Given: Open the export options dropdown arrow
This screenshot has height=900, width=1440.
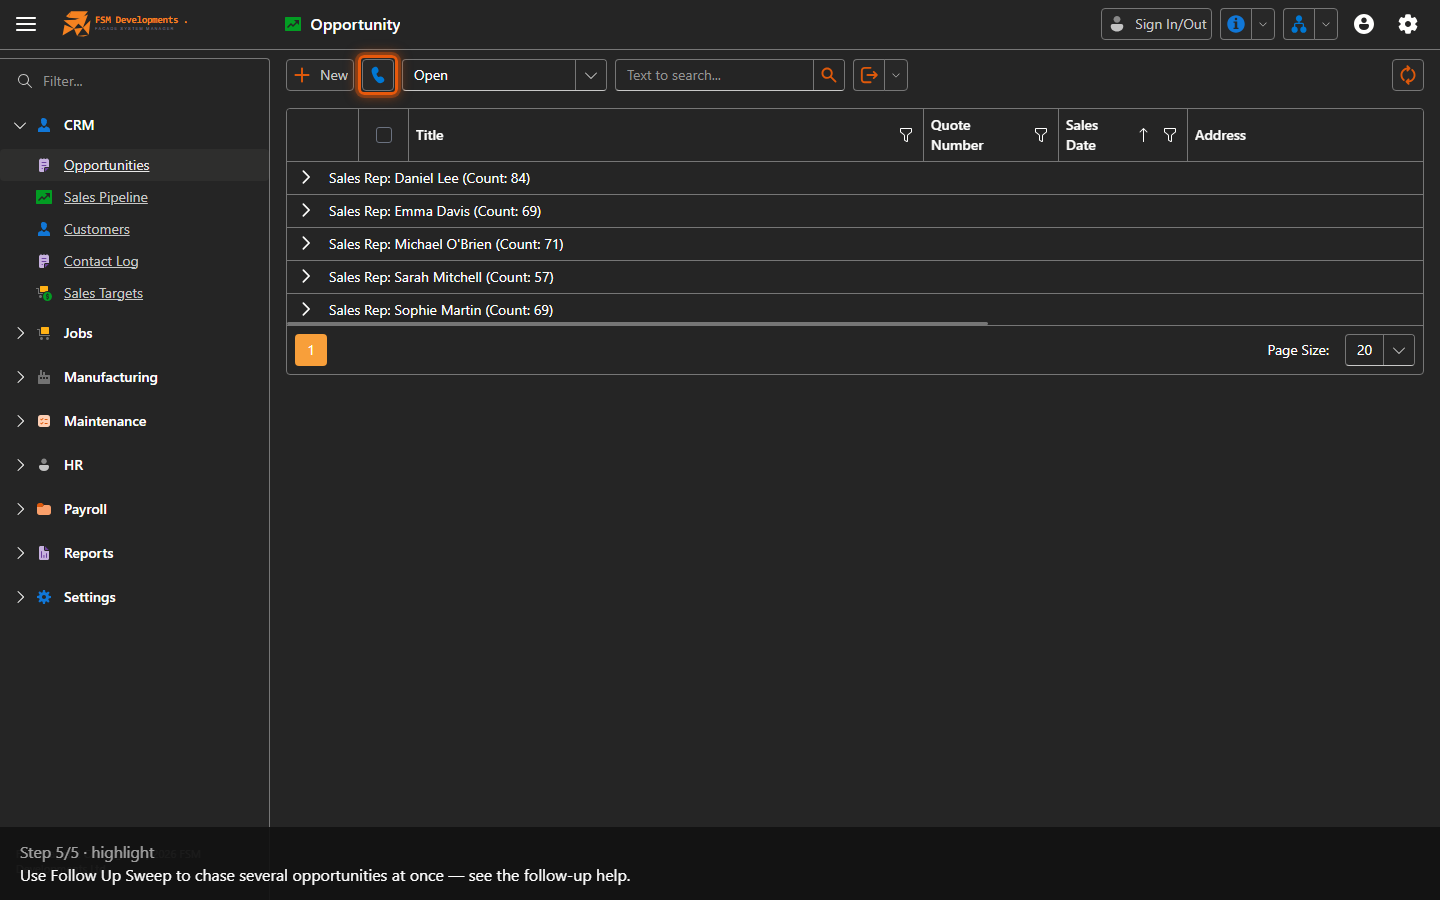Looking at the screenshot, I should (x=896, y=75).
